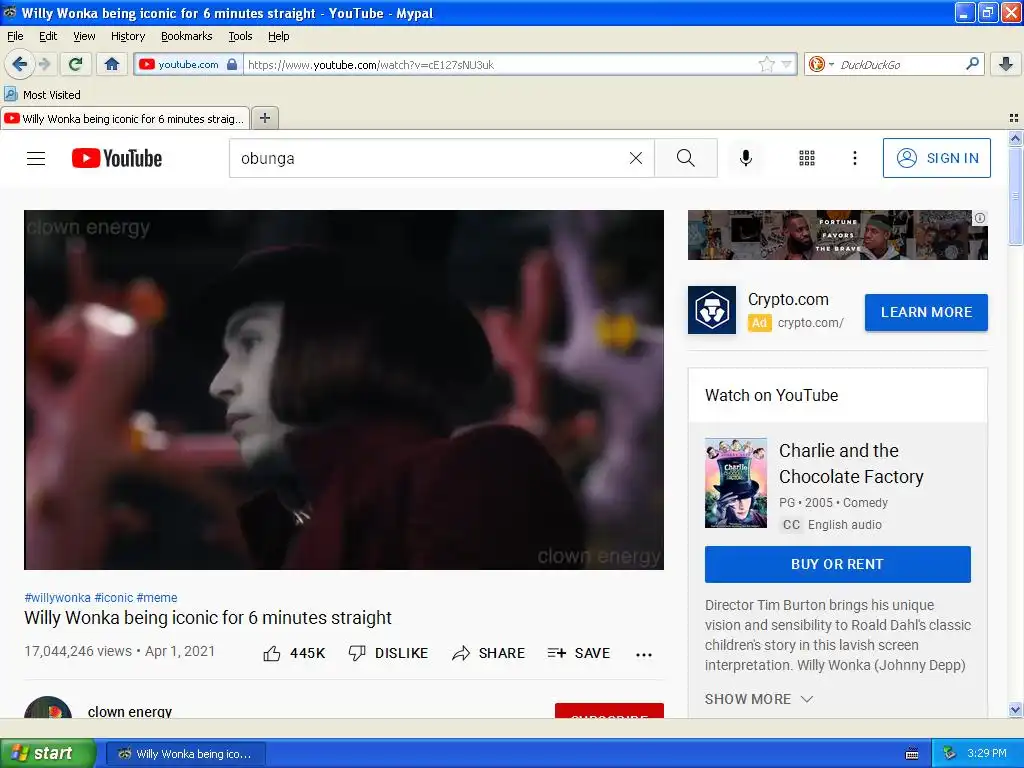Open the YouTube apps grid icon
Screen dimensions: 1024x768
807,158
